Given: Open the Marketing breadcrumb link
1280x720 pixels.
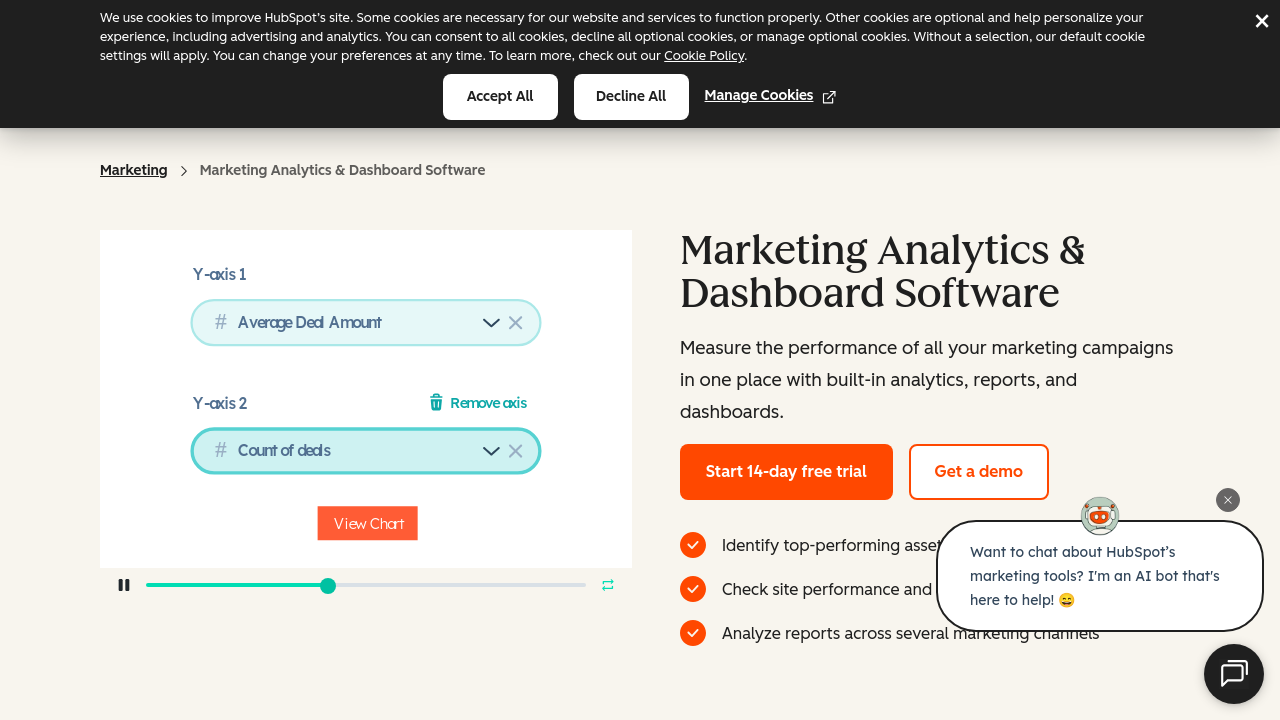Looking at the screenshot, I should (x=133, y=170).
